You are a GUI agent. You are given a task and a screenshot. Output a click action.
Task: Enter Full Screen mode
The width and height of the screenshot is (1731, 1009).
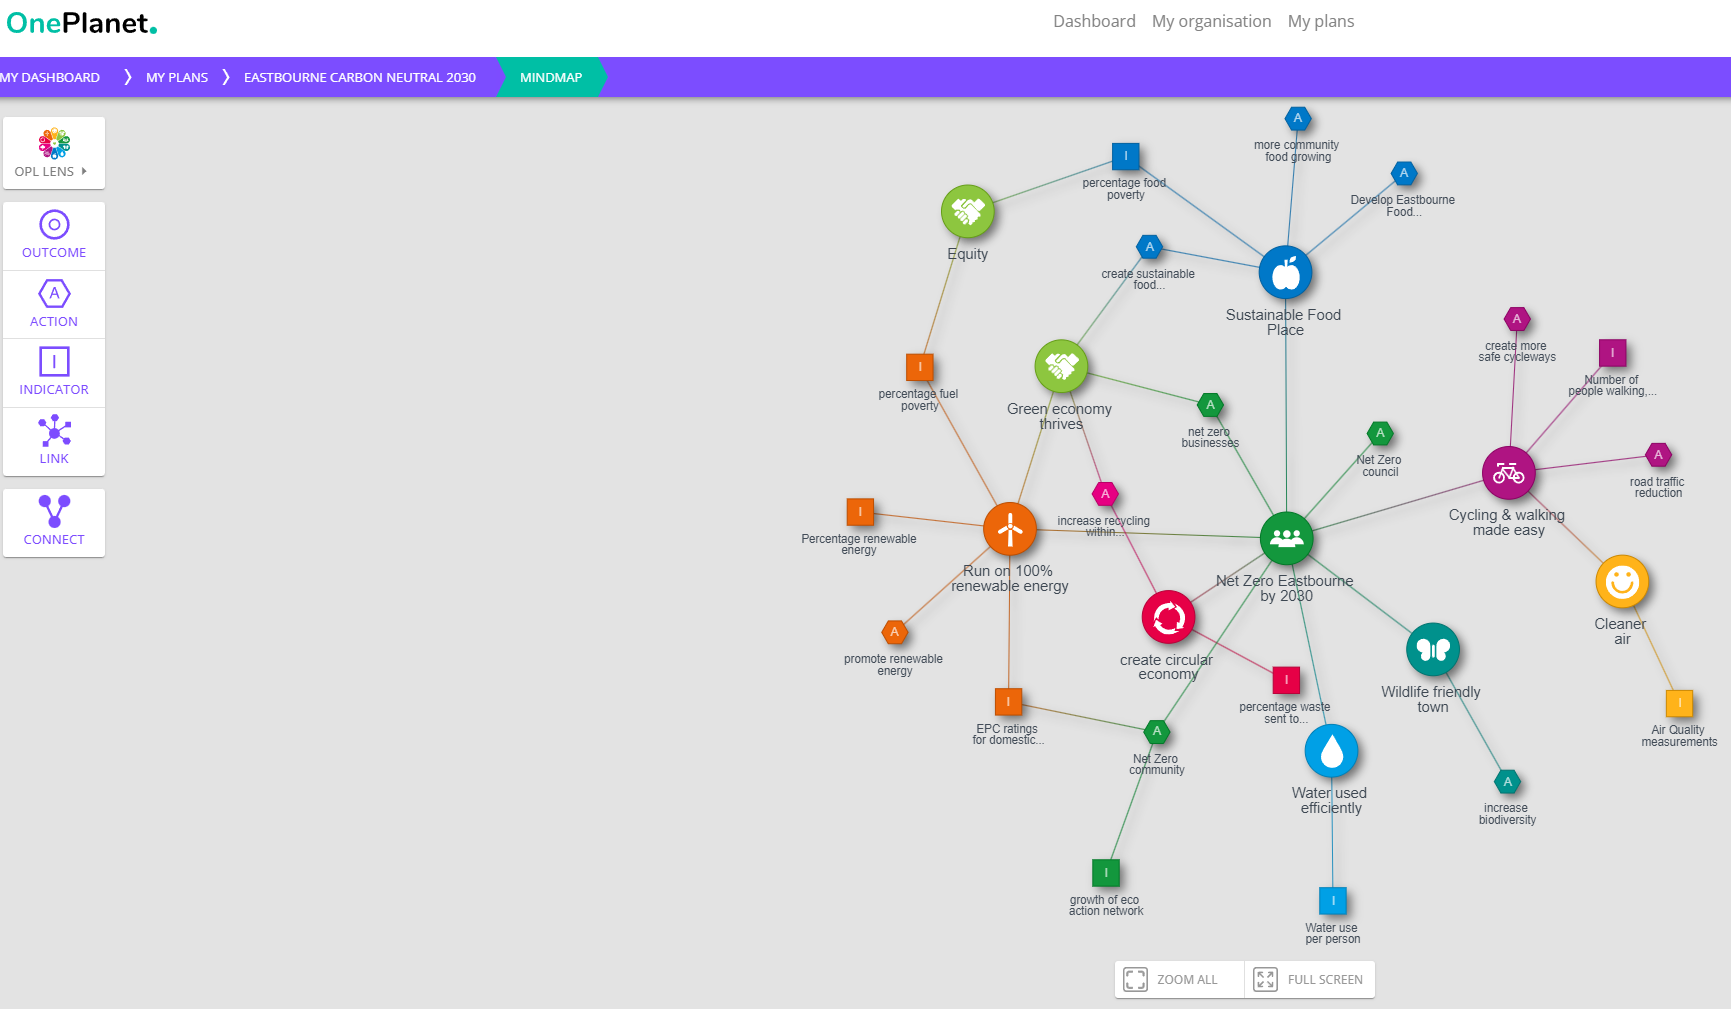point(1310,979)
